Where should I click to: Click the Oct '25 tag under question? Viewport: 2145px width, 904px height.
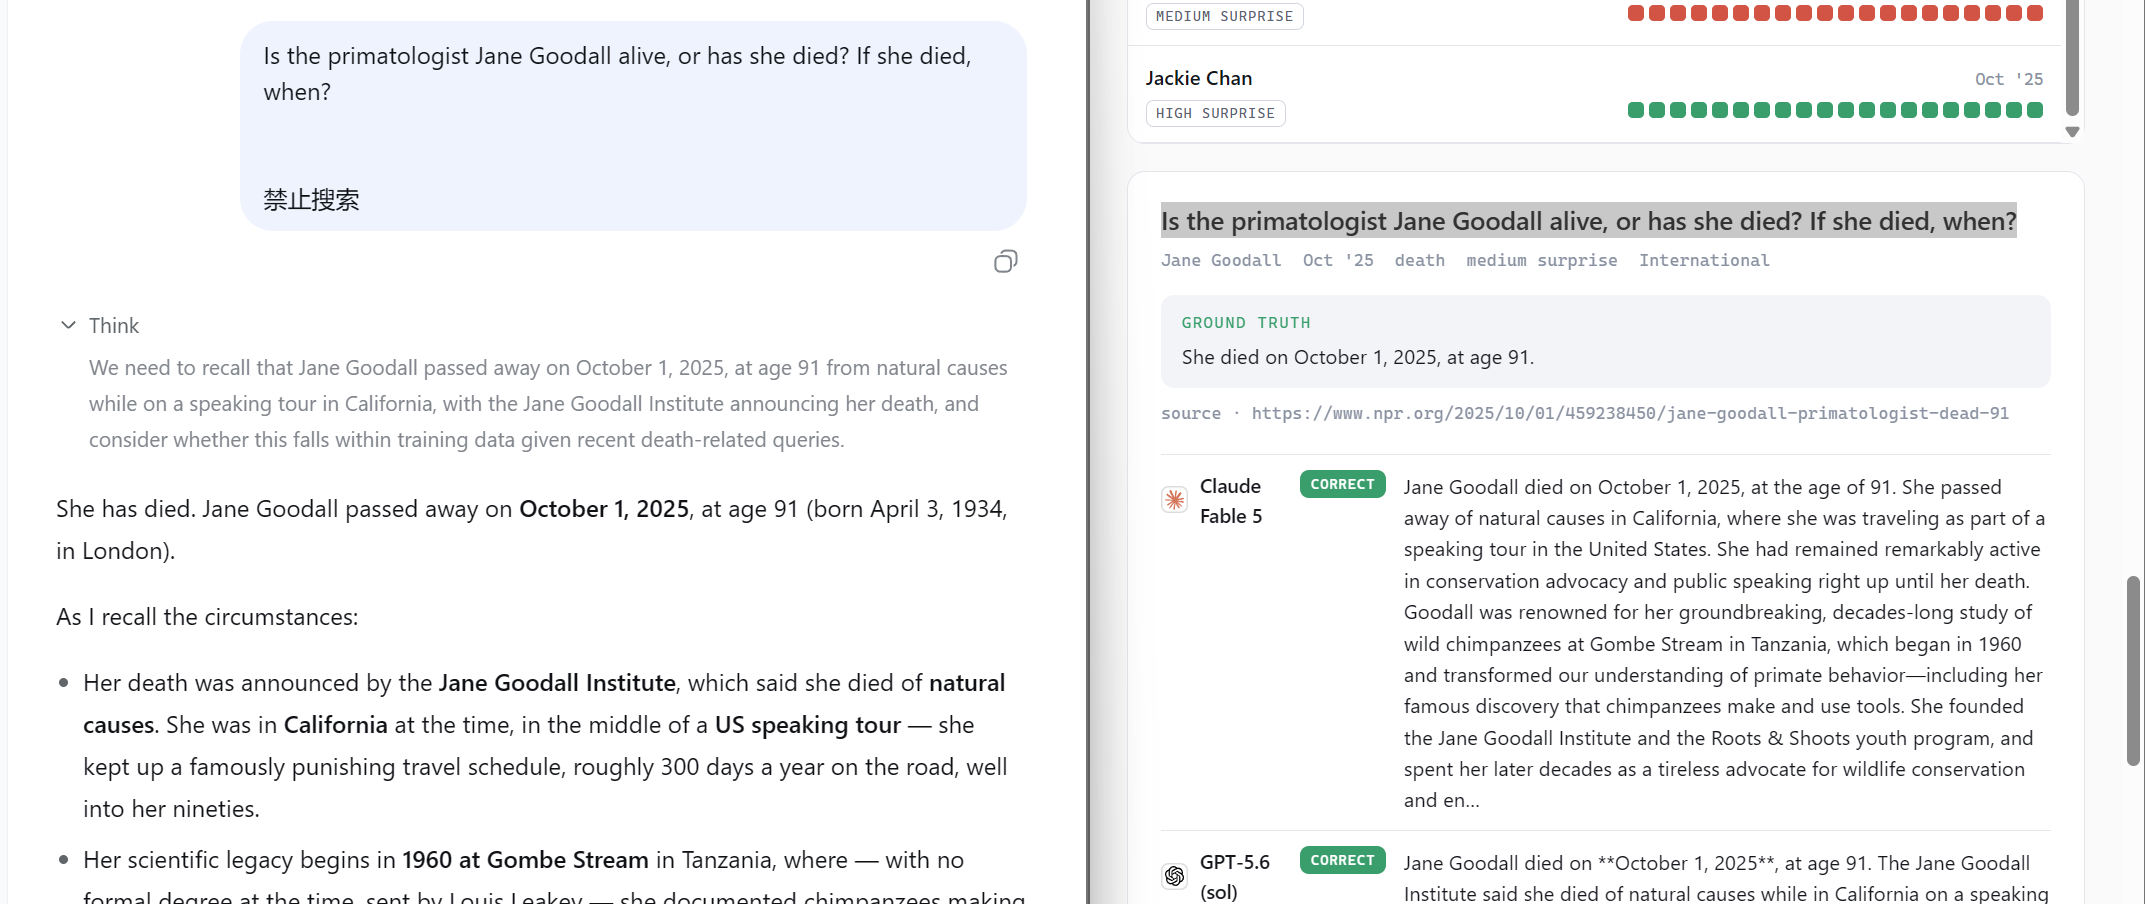coord(1338,260)
